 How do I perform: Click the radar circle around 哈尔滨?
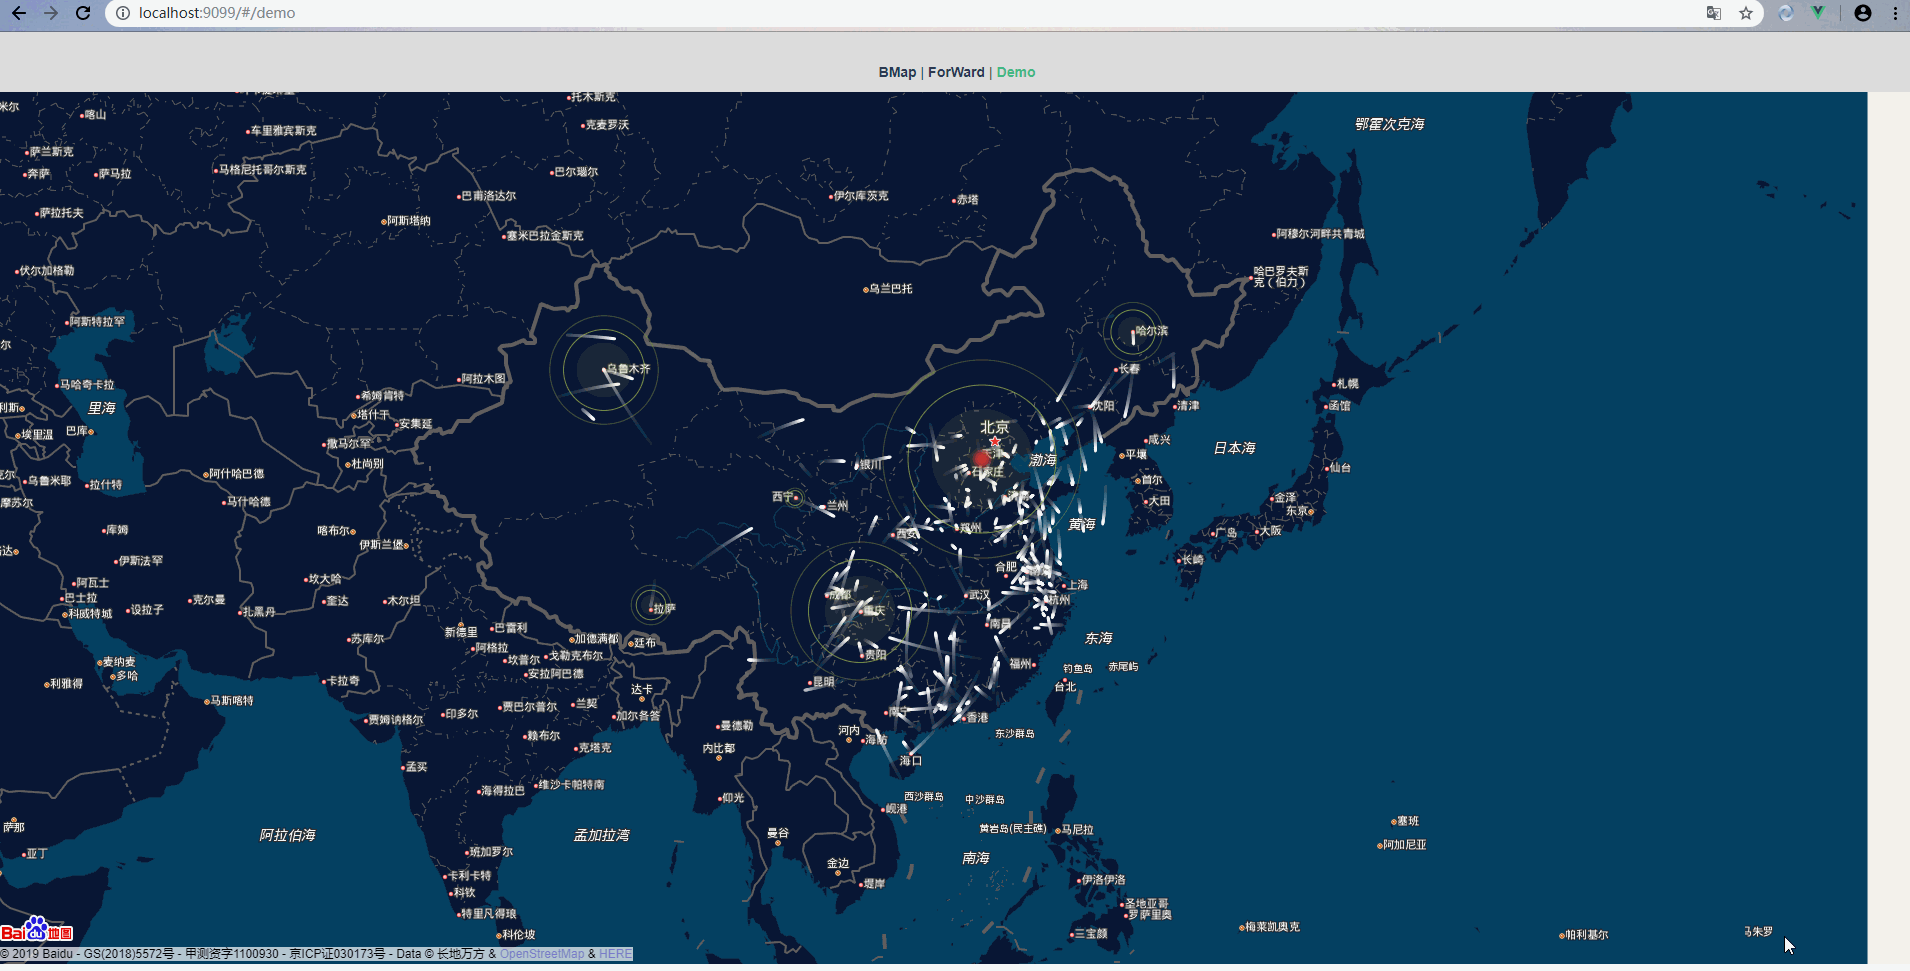[x=1130, y=330]
